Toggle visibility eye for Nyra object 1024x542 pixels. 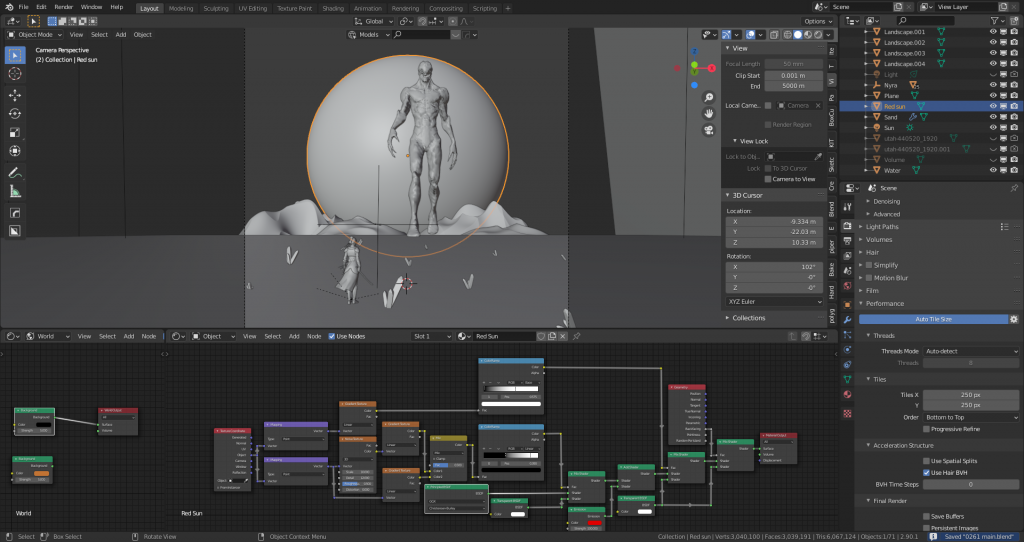point(993,85)
